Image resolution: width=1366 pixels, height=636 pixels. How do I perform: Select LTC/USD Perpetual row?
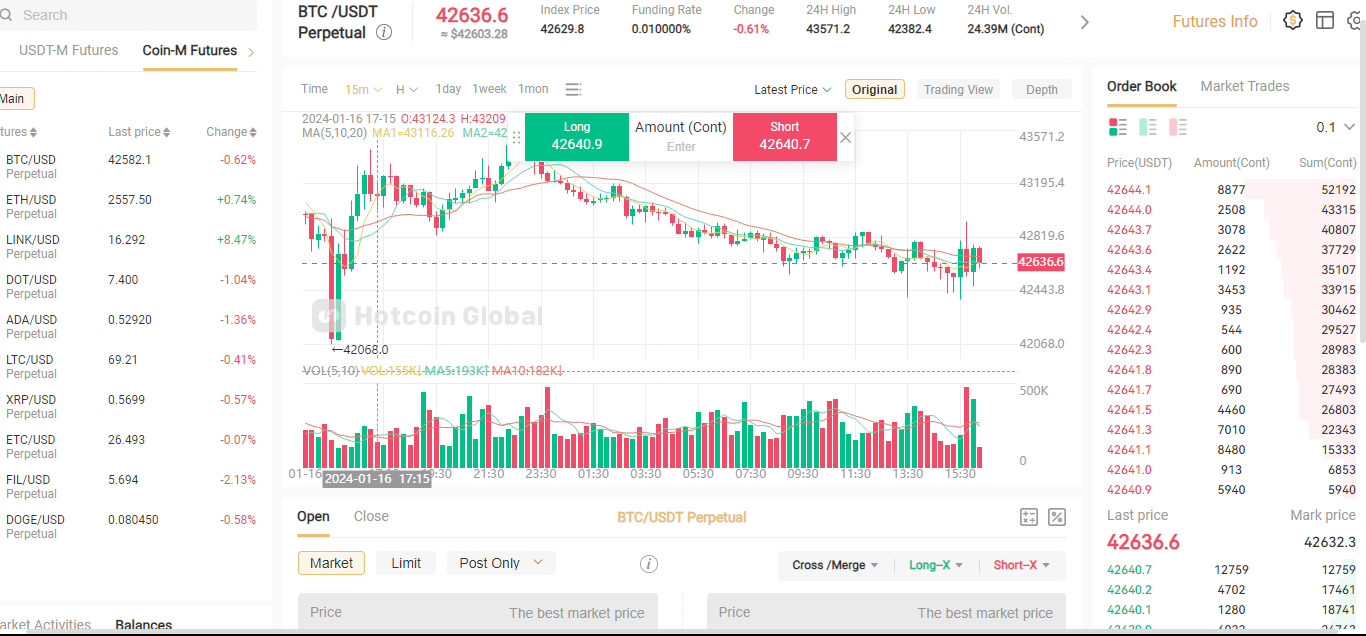click(130, 366)
